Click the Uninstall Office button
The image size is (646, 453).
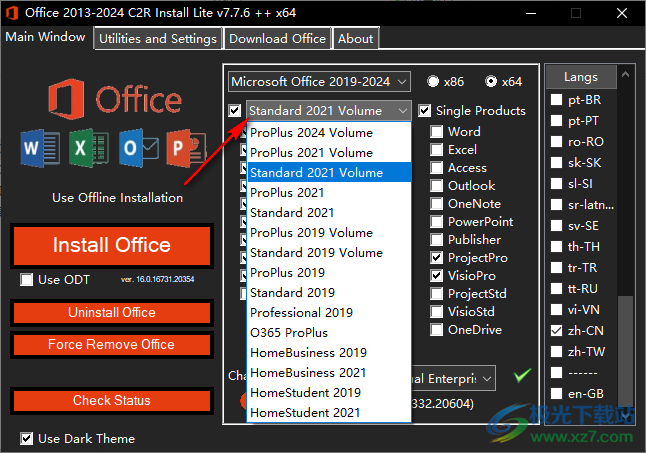pos(112,313)
